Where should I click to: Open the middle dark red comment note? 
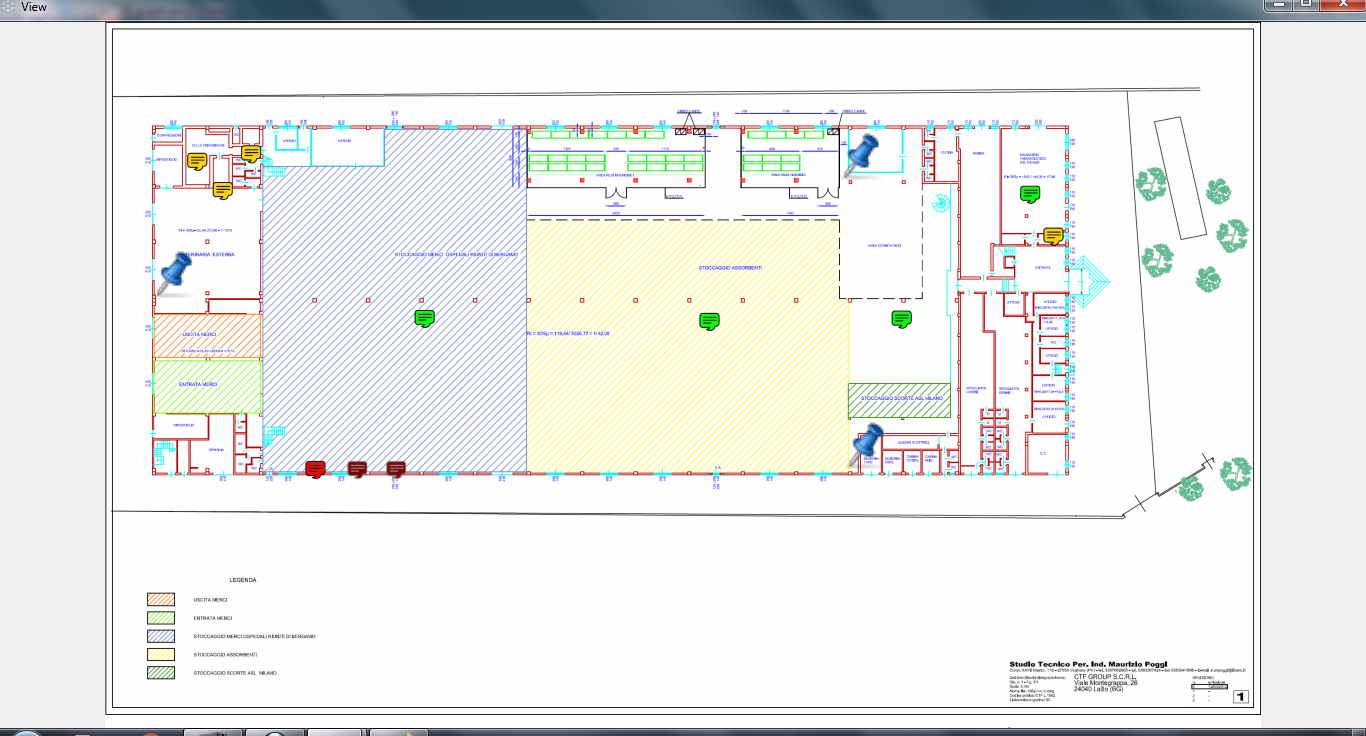357,468
